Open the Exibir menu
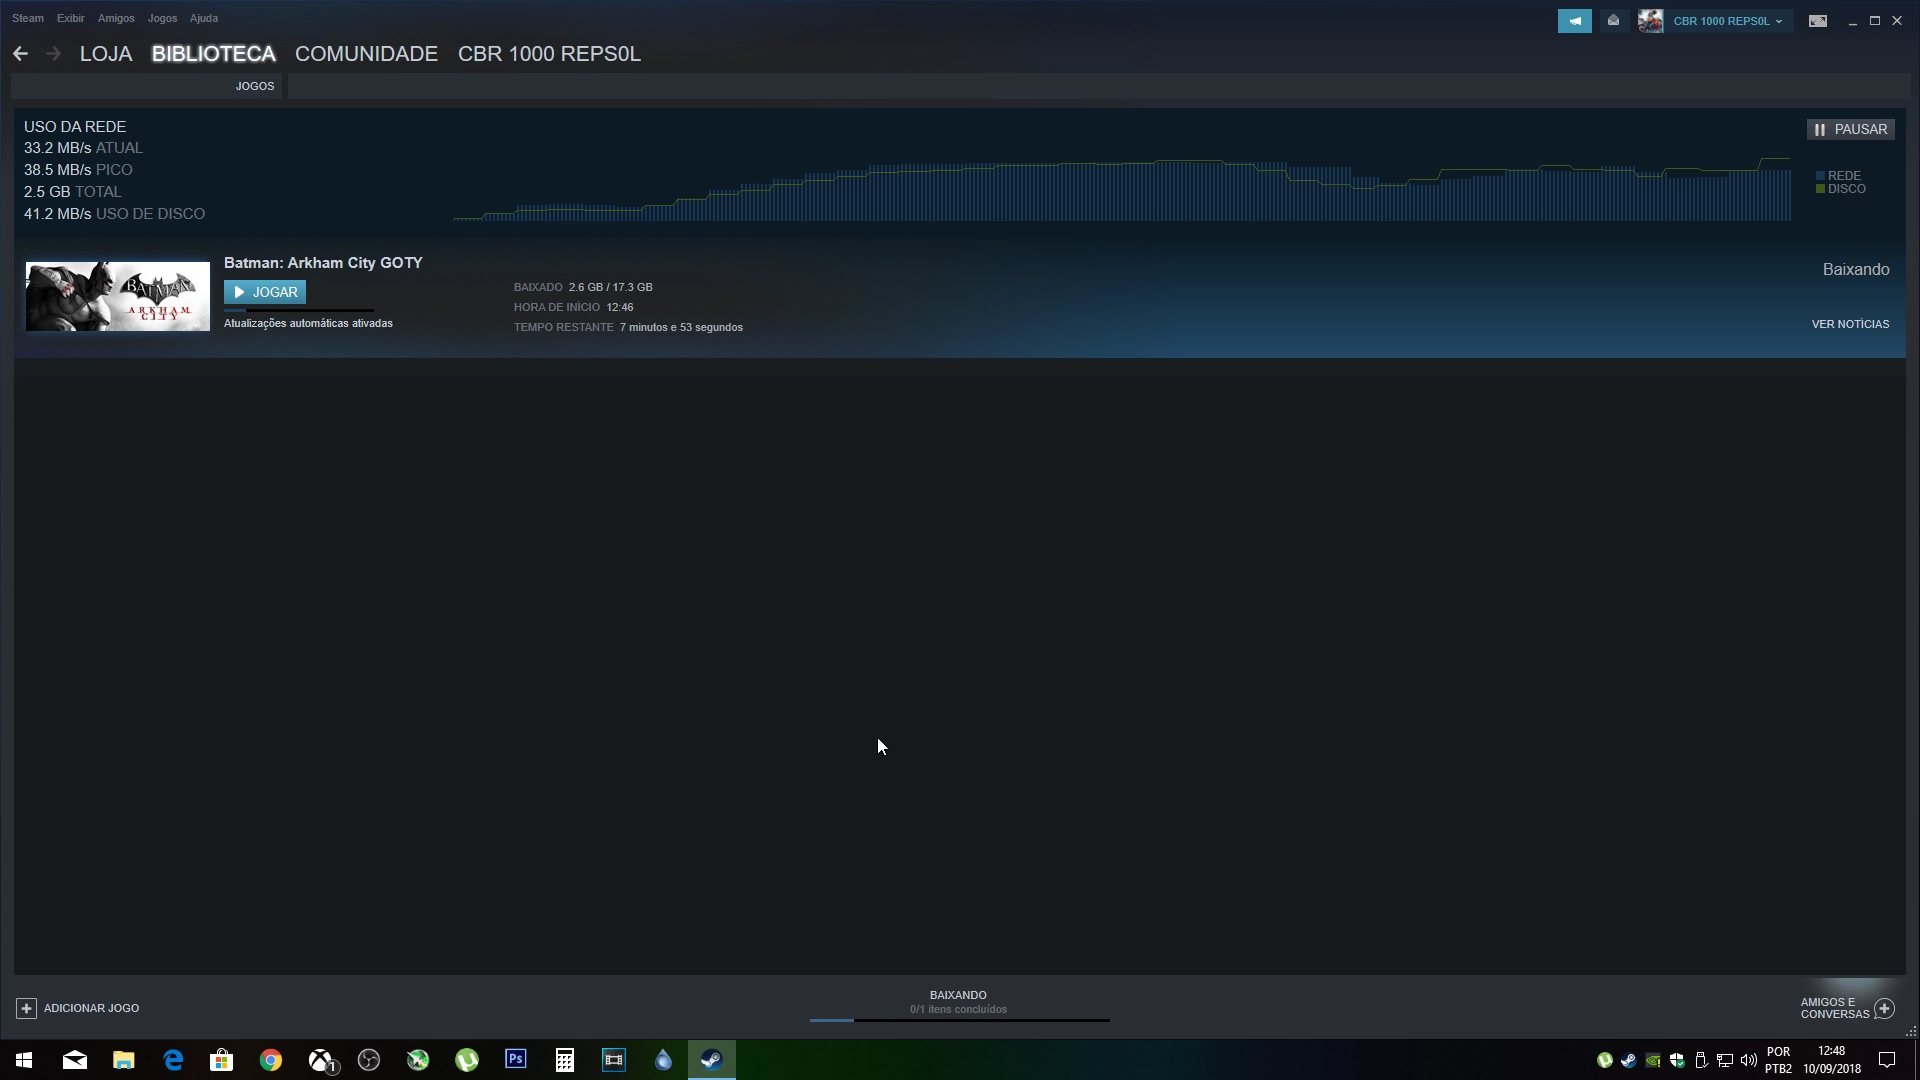The height and width of the screenshot is (1080, 1920). pos(70,18)
